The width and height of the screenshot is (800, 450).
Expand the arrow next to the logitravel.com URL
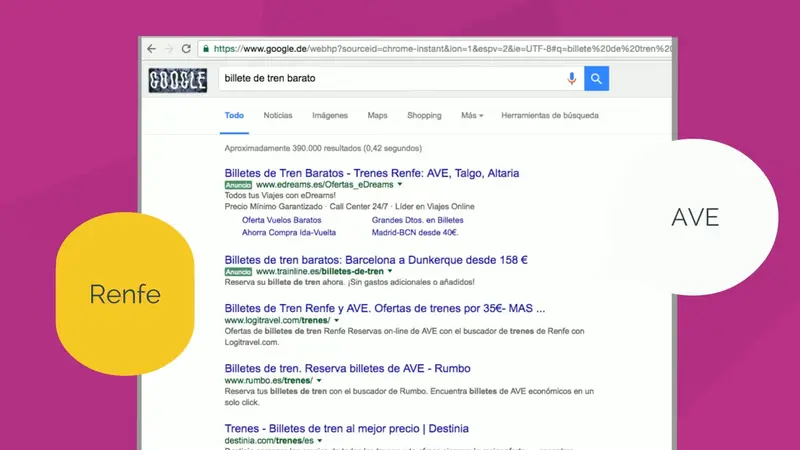click(x=336, y=320)
